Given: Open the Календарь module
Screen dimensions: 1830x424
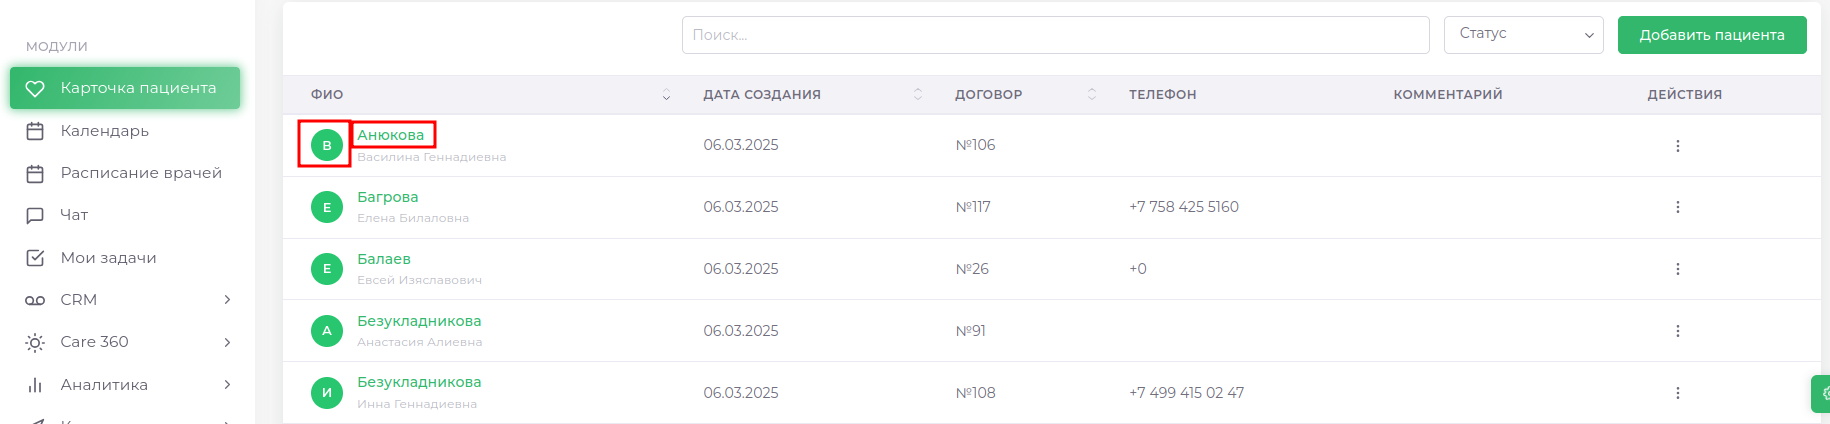Looking at the screenshot, I should click(x=104, y=131).
